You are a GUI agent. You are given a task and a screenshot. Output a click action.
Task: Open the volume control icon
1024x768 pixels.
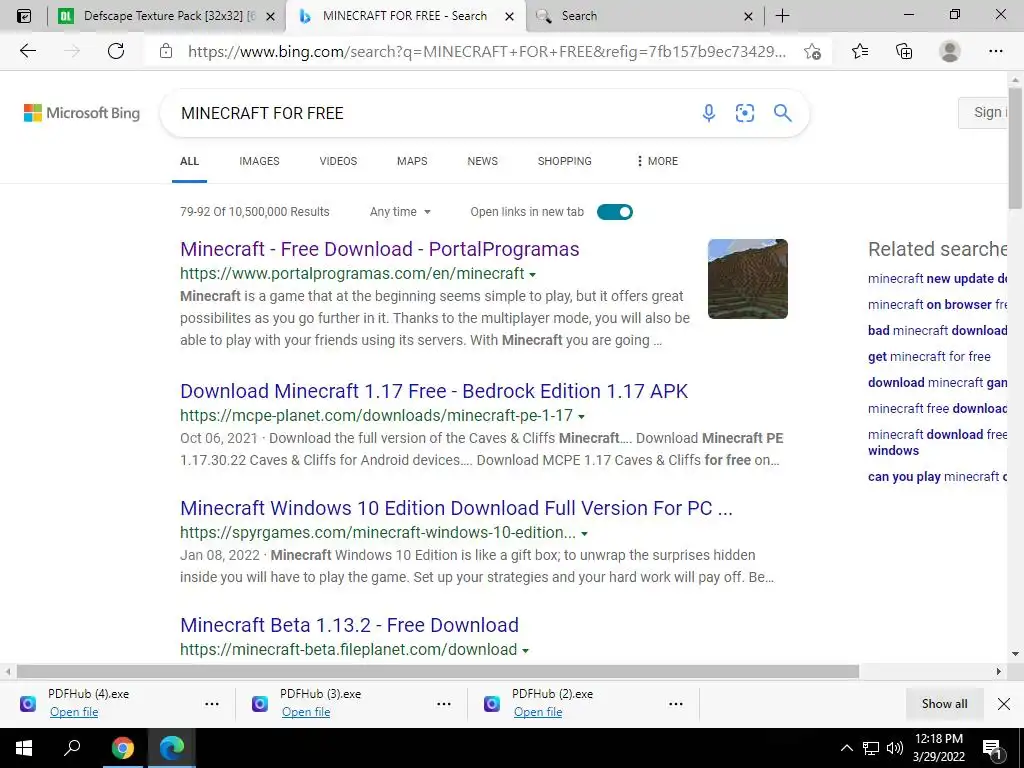pos(895,748)
